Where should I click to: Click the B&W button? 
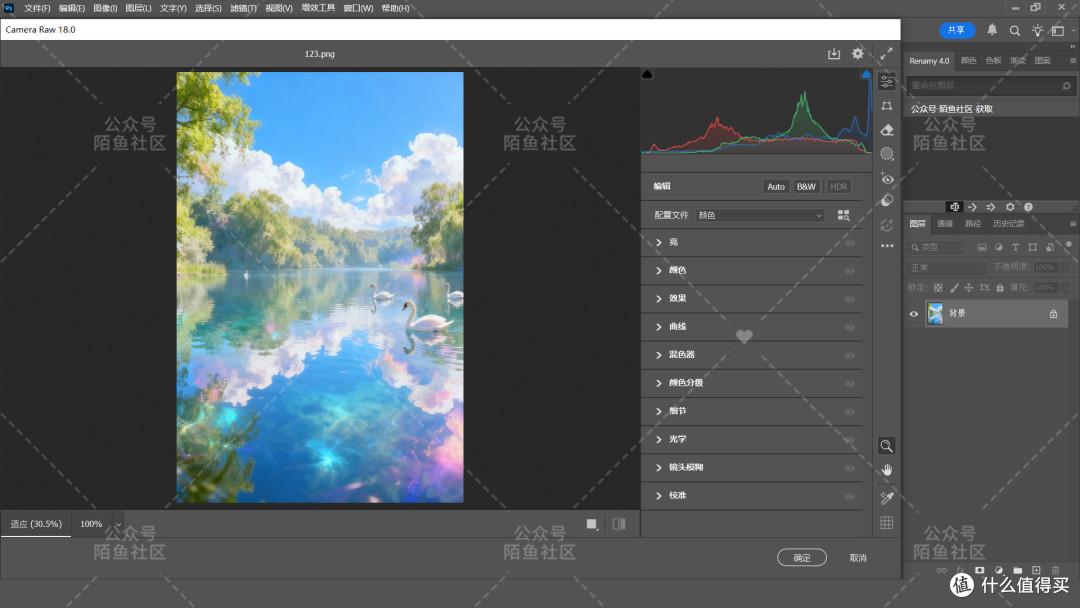click(x=806, y=187)
